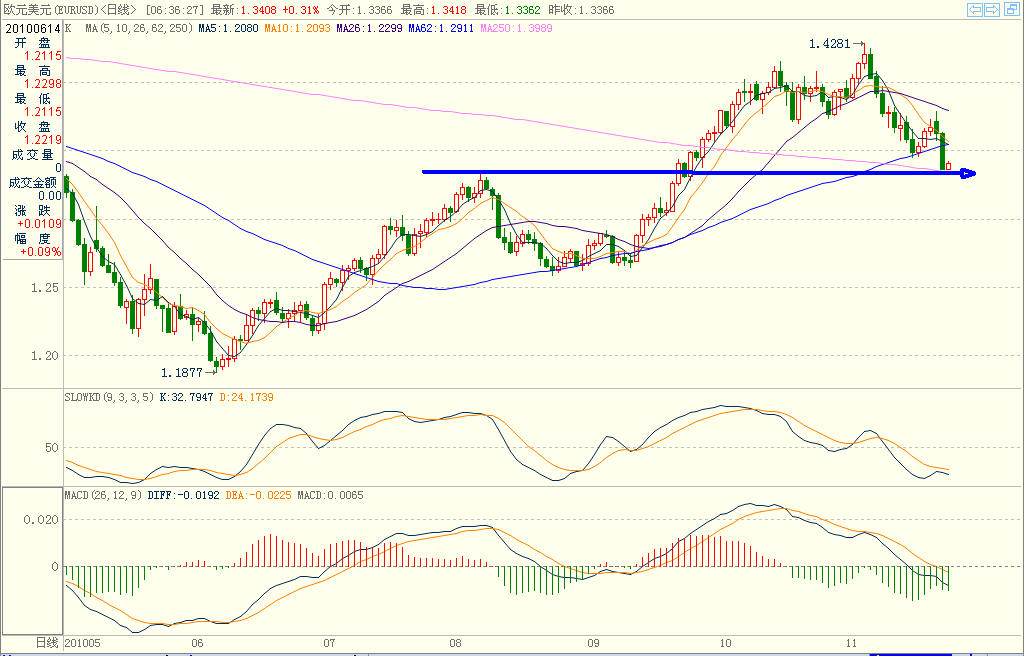Click the 50 level label in the SLOWKD pane
The width and height of the screenshot is (1024, 656).
coord(52,448)
